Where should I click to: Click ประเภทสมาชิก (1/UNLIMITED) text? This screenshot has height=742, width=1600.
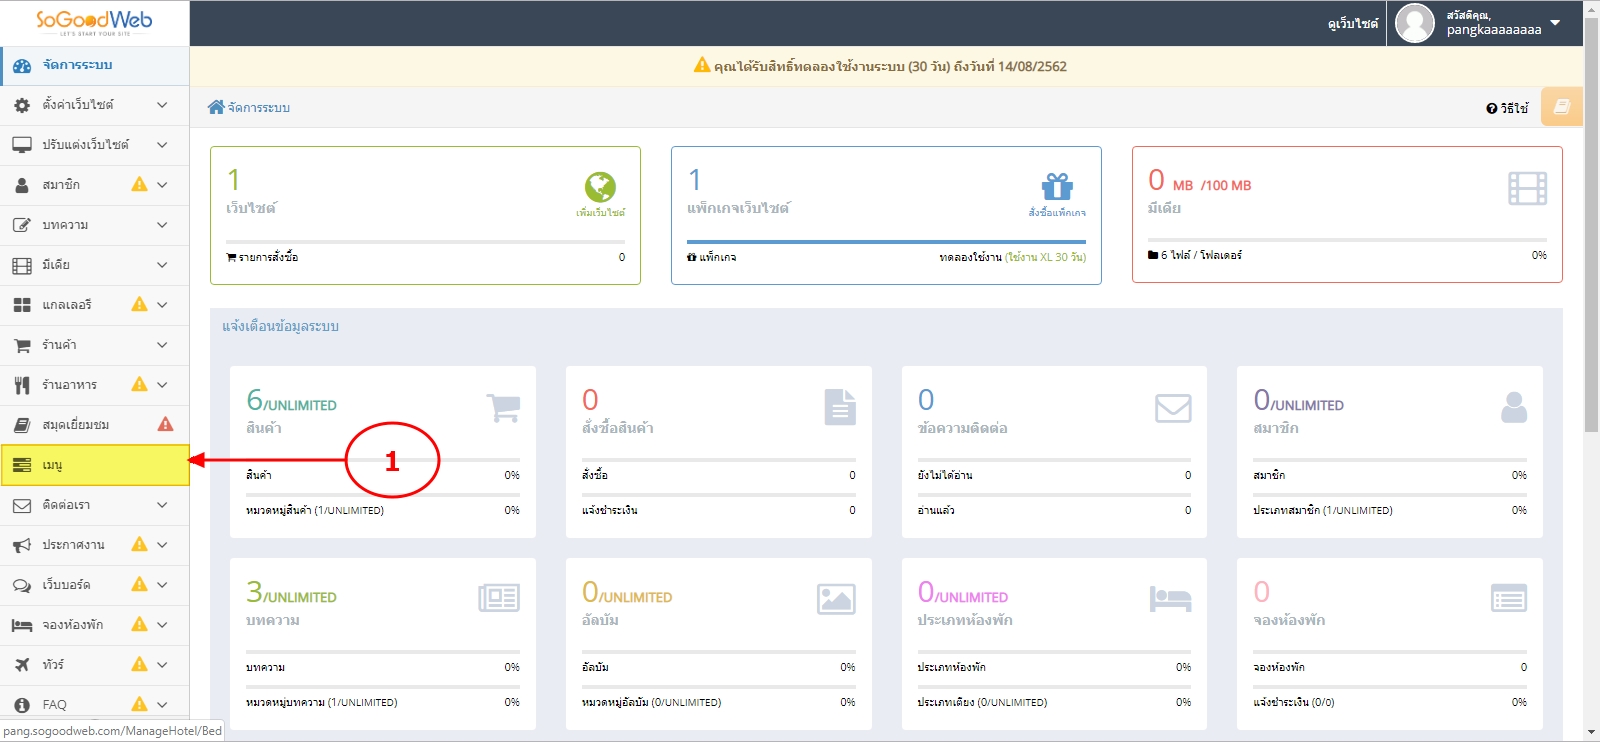(1323, 510)
